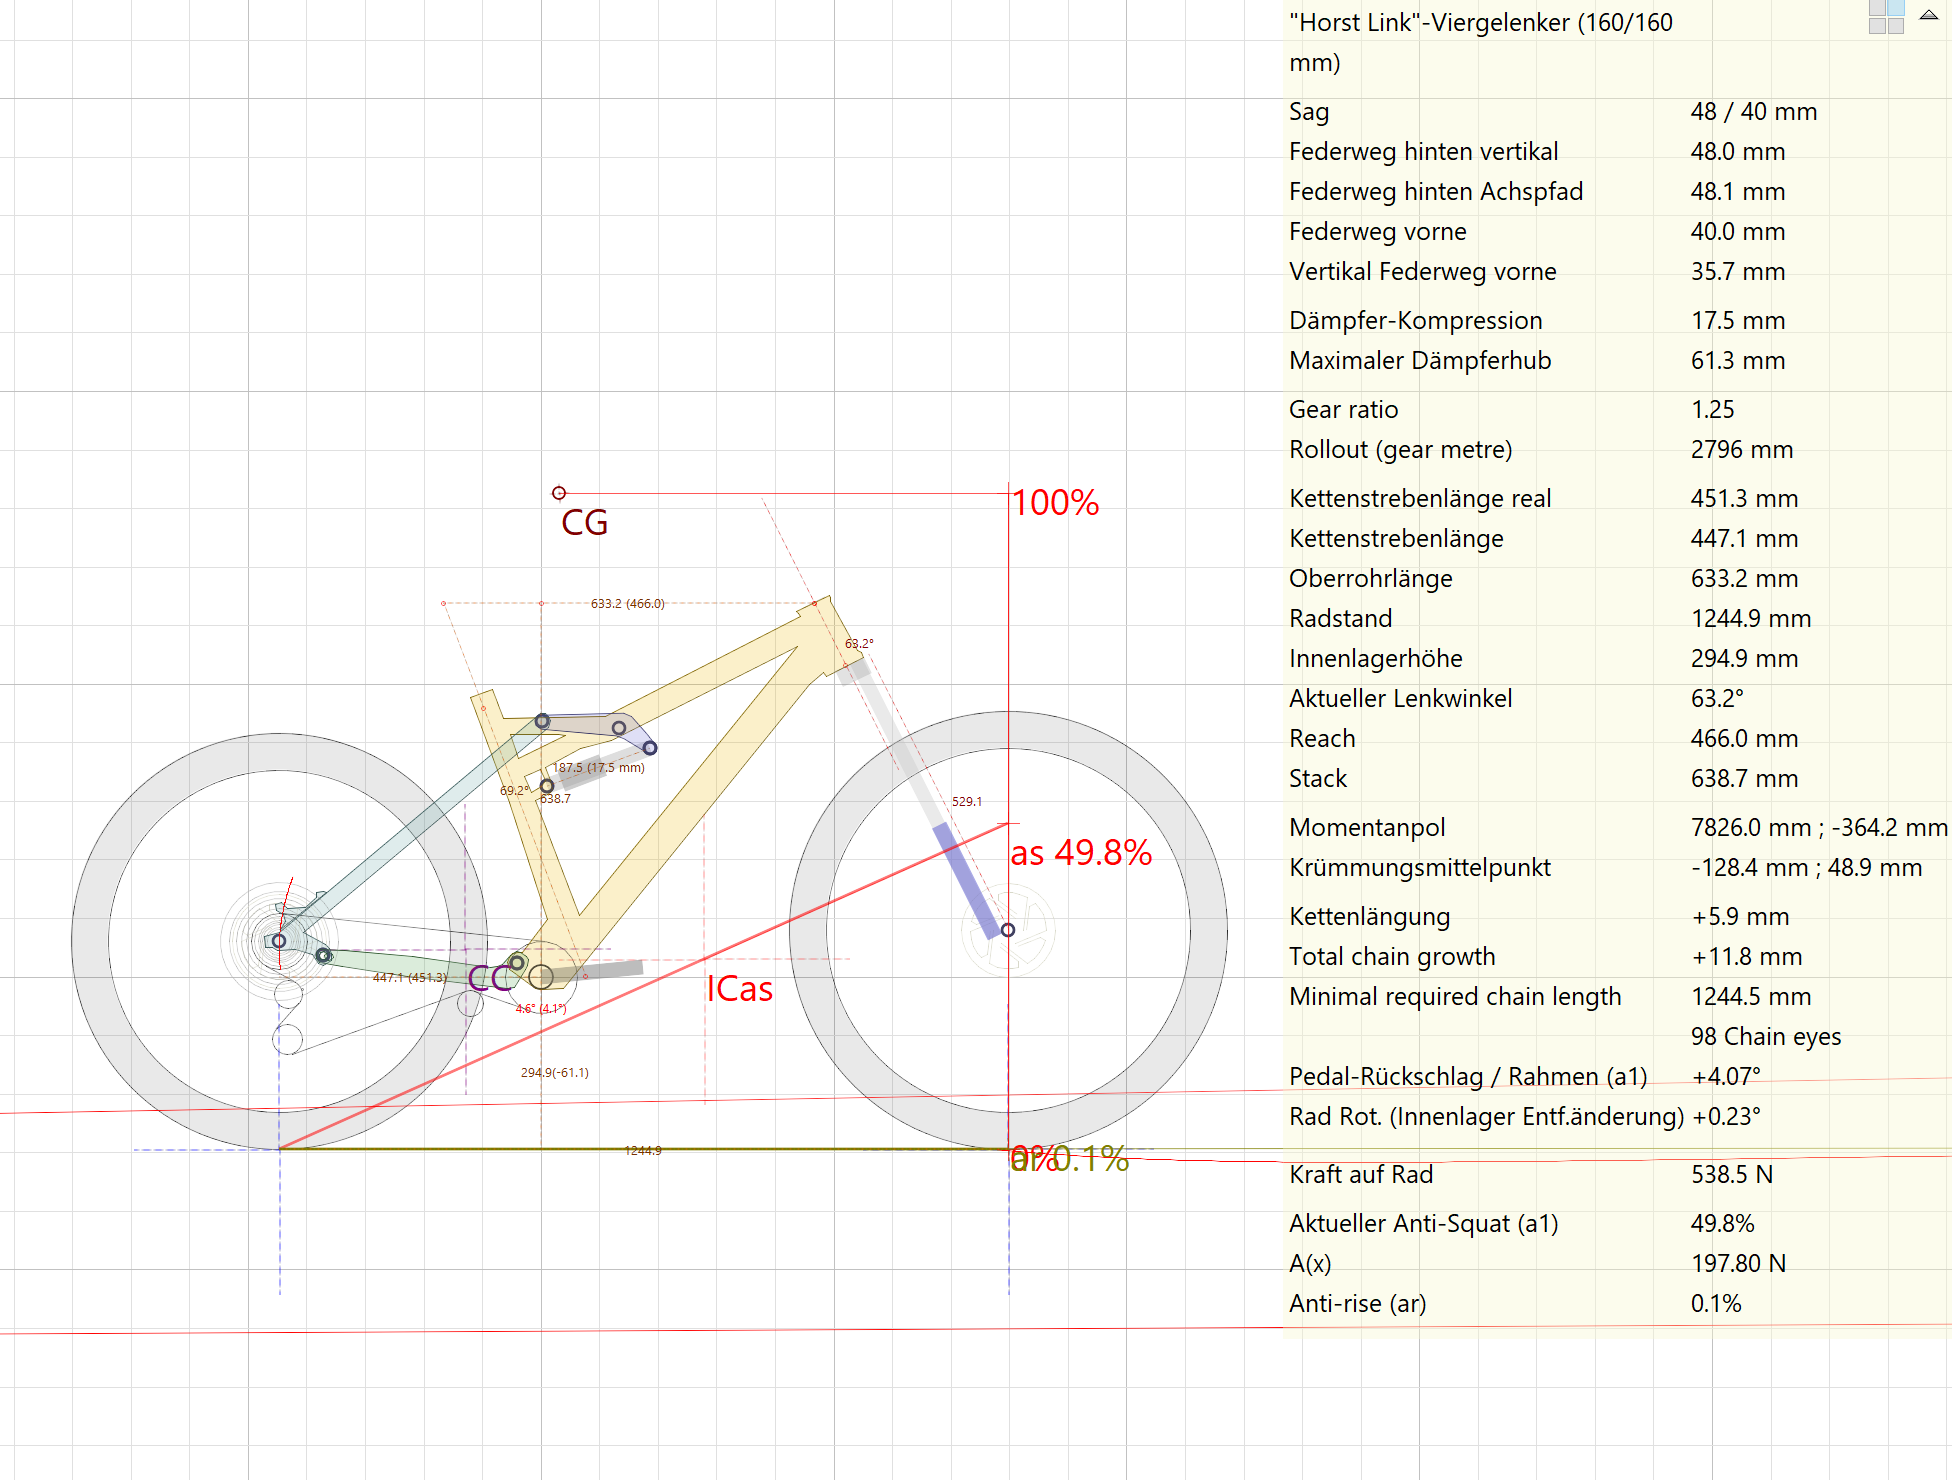Select the Gear ratio 1.25 value
Viewport: 1952px width, 1480px height.
(1712, 410)
